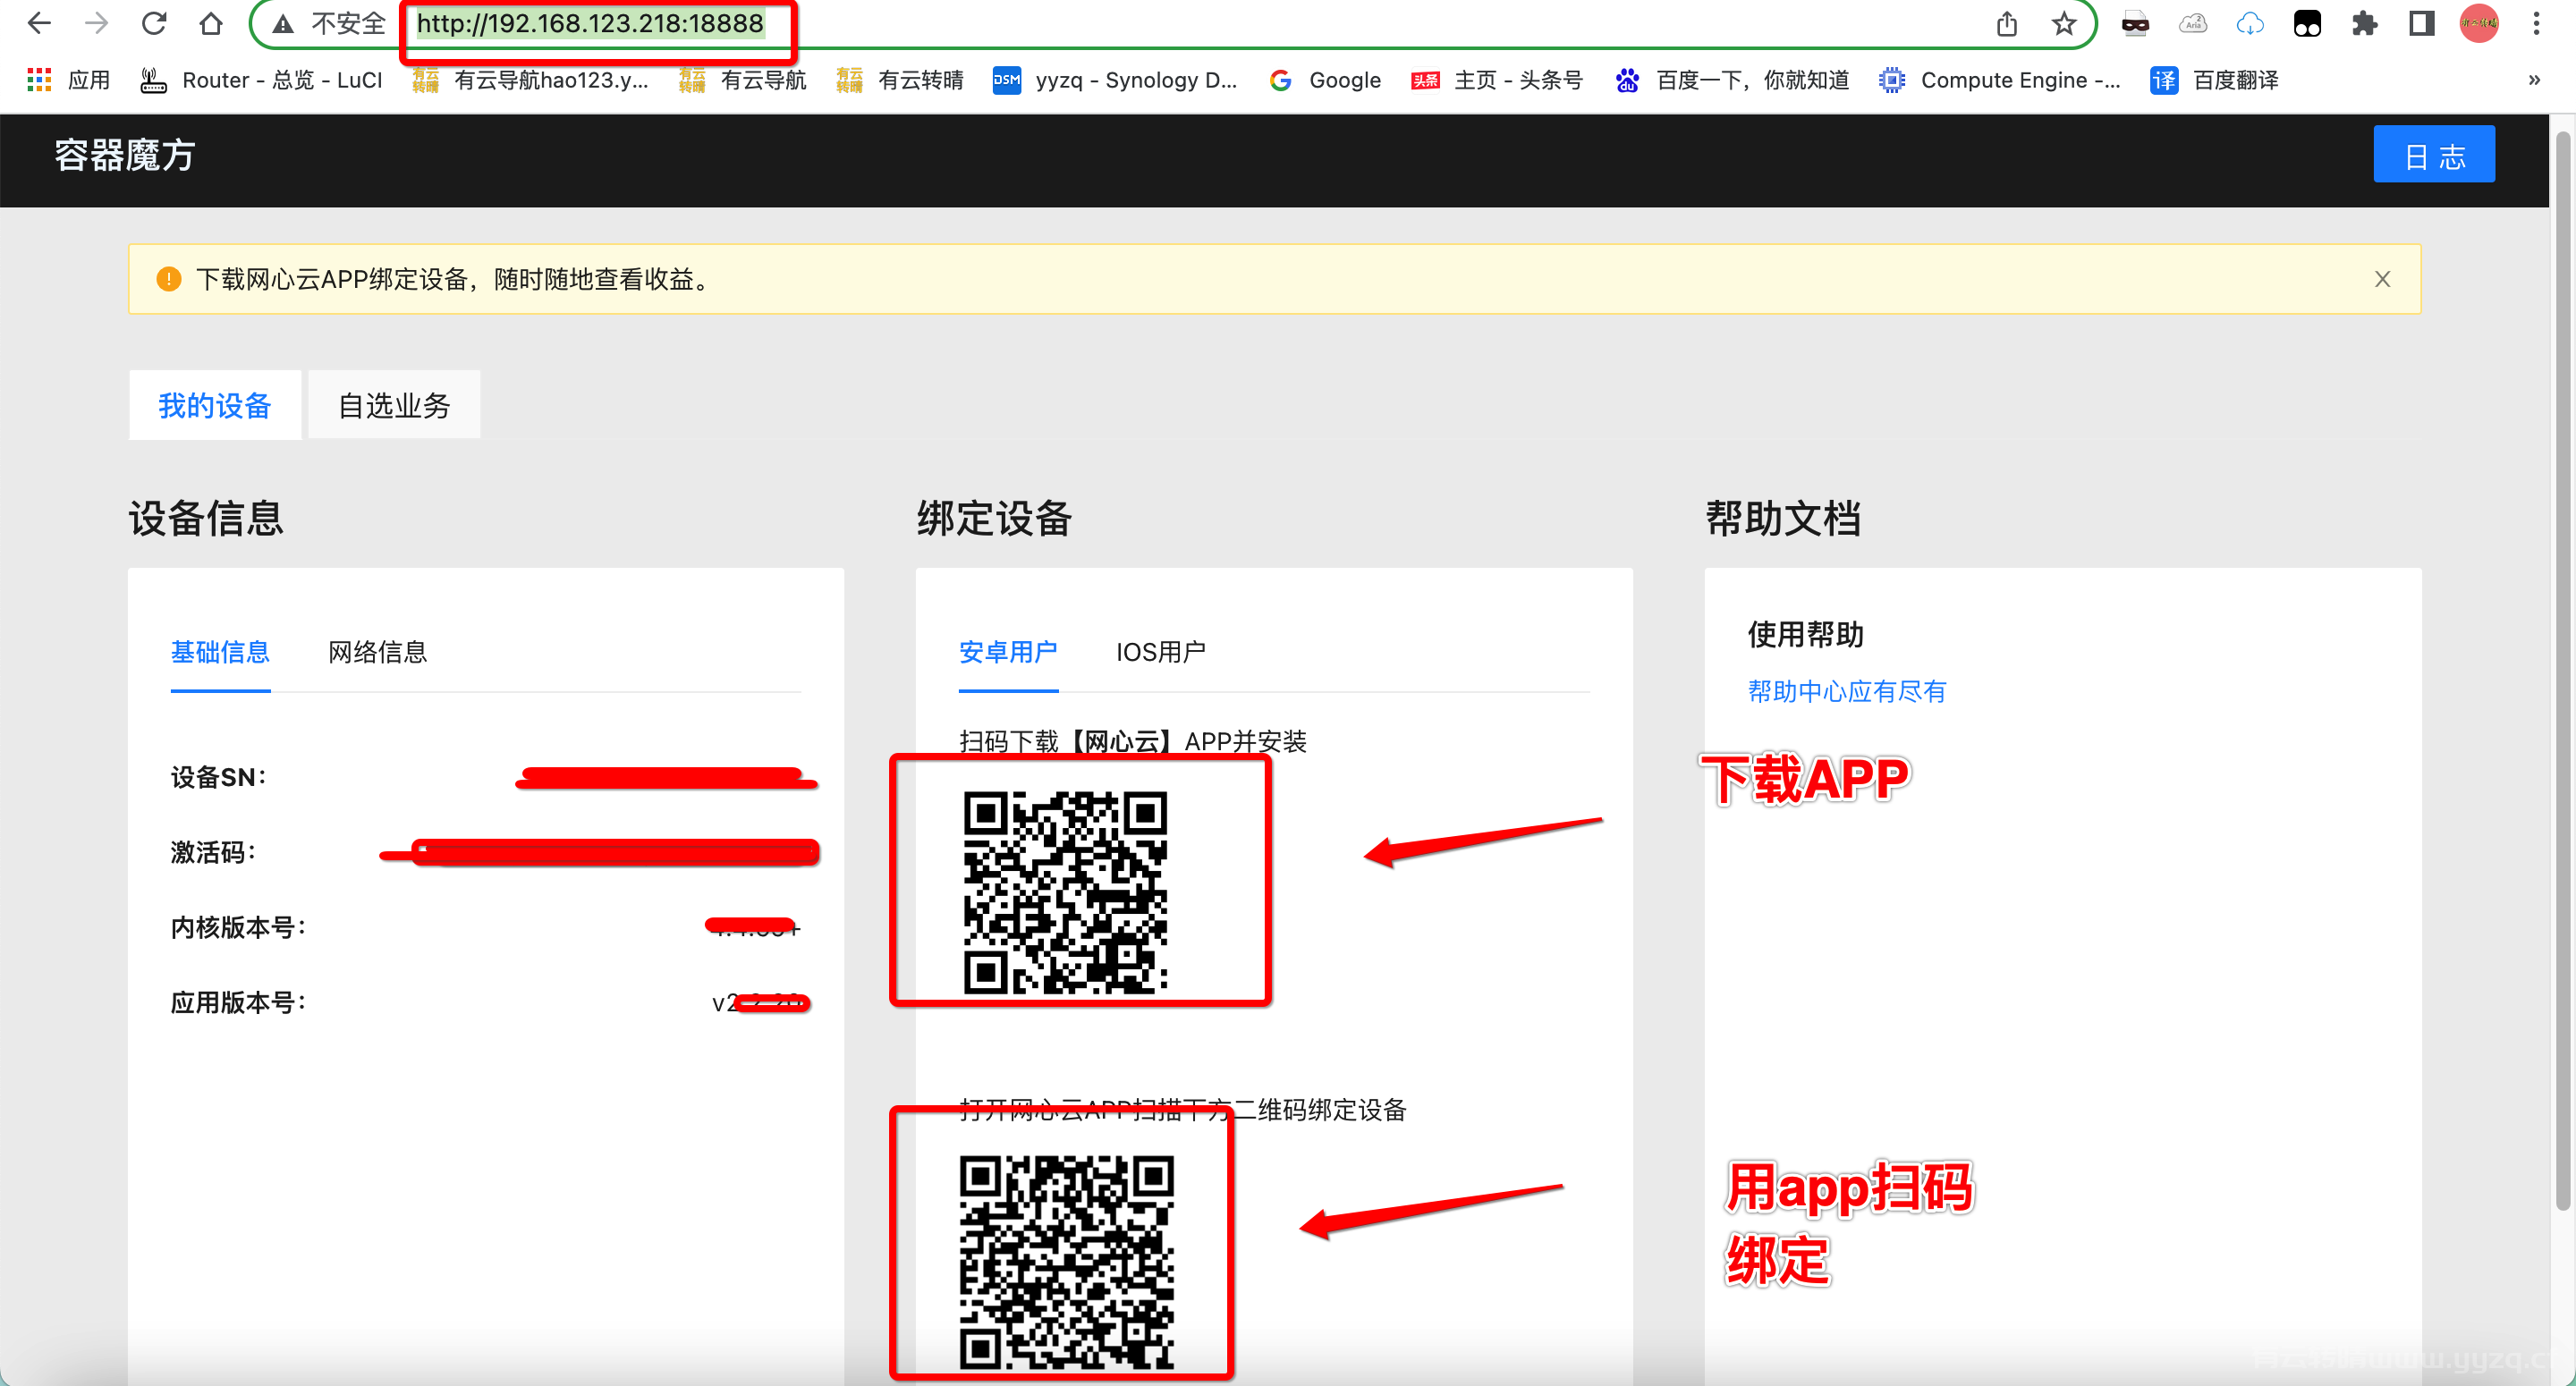Click the not-secure warning icon

[x=284, y=24]
